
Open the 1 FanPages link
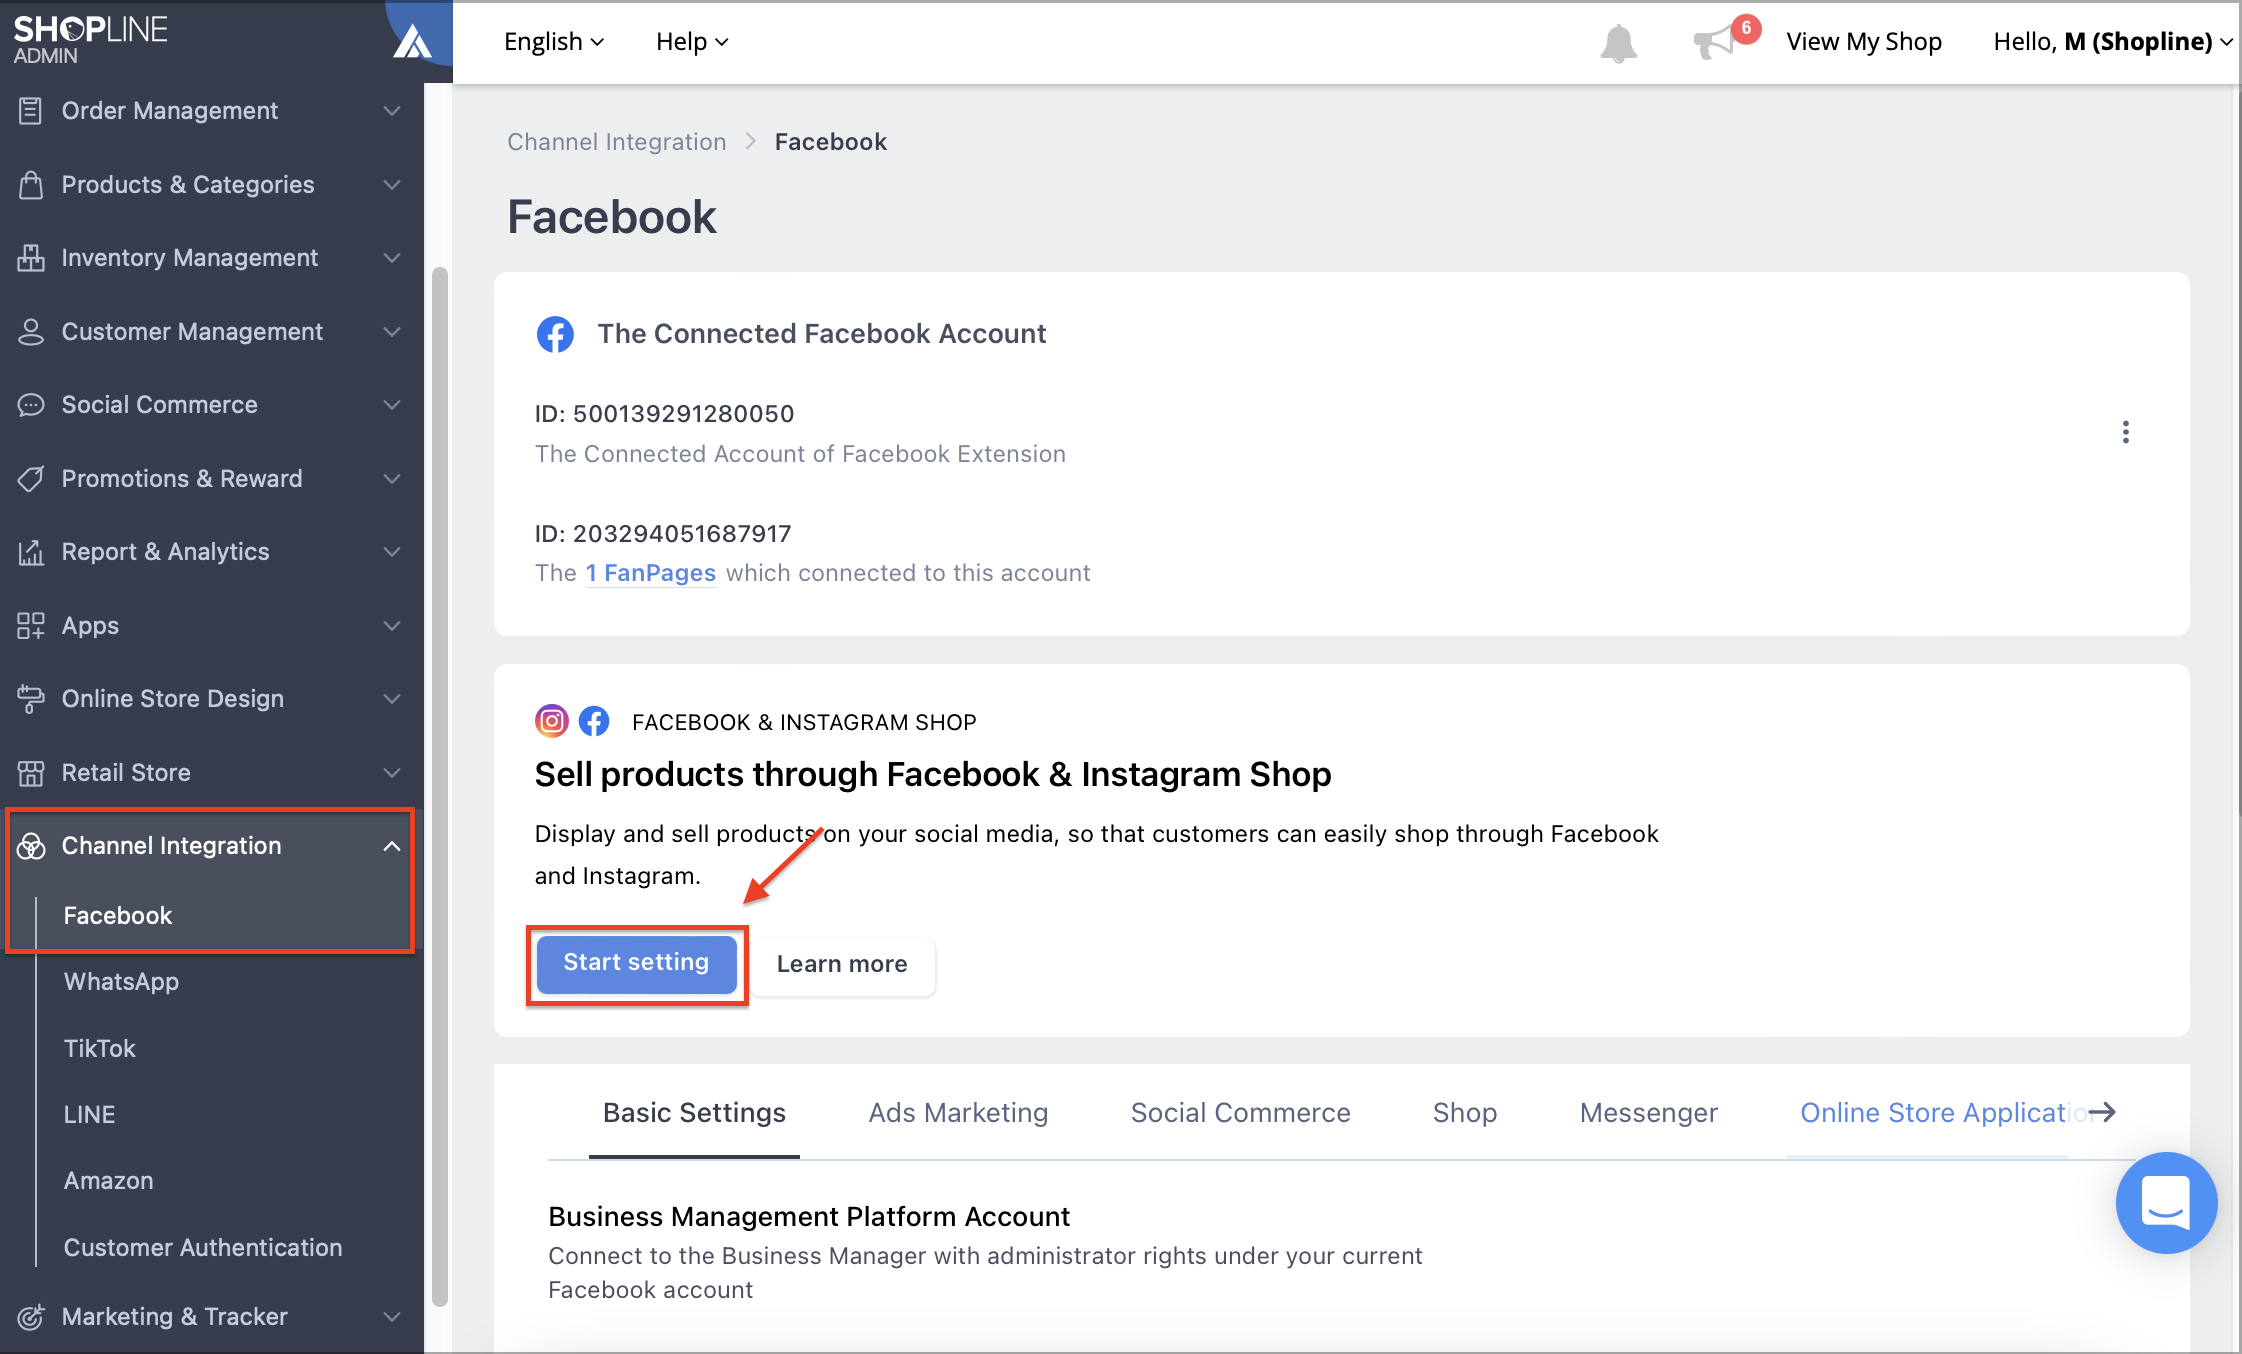650,573
